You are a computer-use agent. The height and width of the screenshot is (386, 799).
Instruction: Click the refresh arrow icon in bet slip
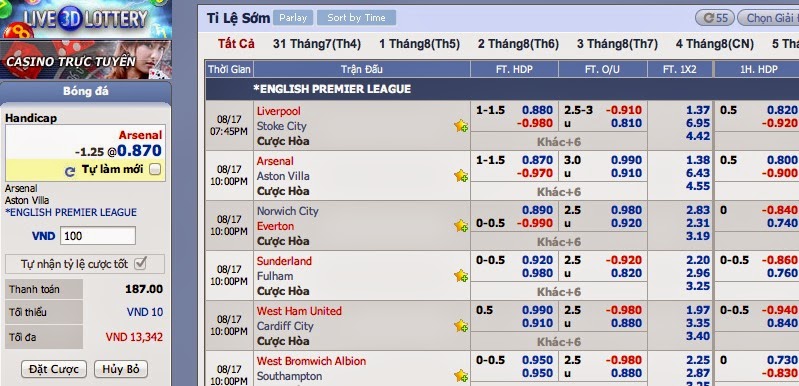pos(70,171)
